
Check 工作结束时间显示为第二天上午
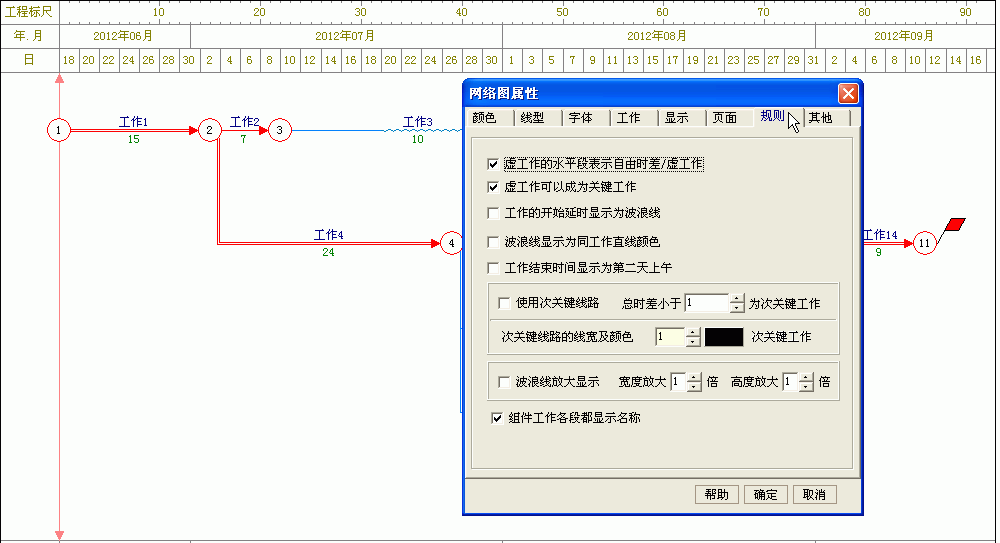point(493,268)
